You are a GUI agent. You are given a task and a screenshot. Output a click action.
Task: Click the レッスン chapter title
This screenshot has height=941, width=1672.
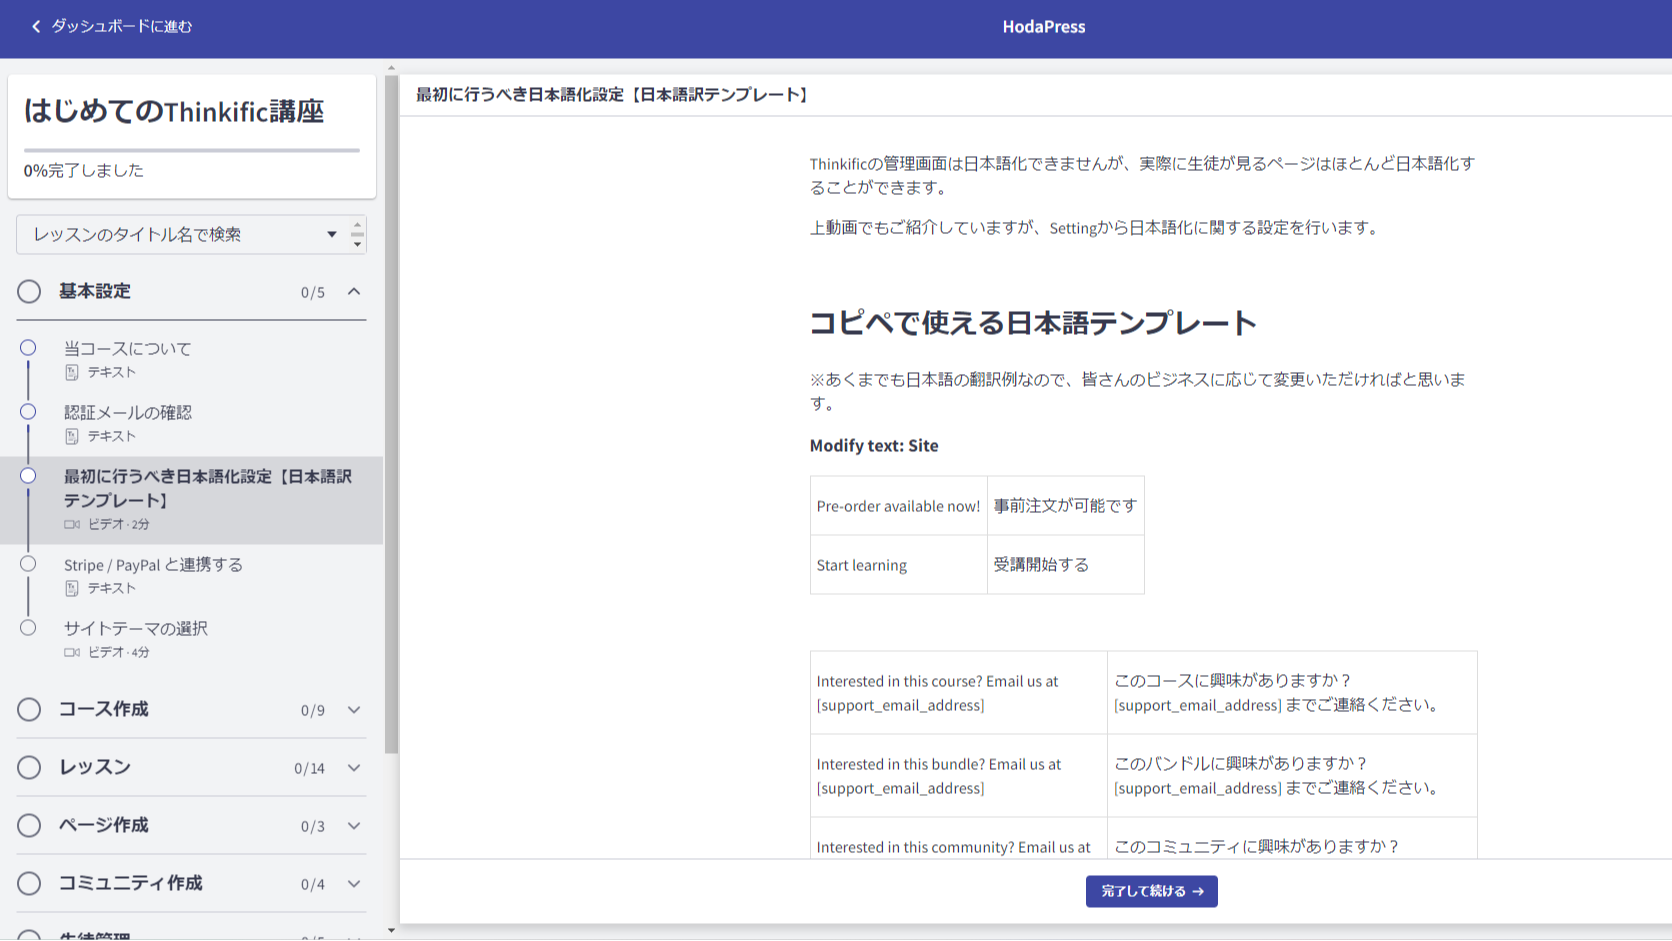[95, 767]
